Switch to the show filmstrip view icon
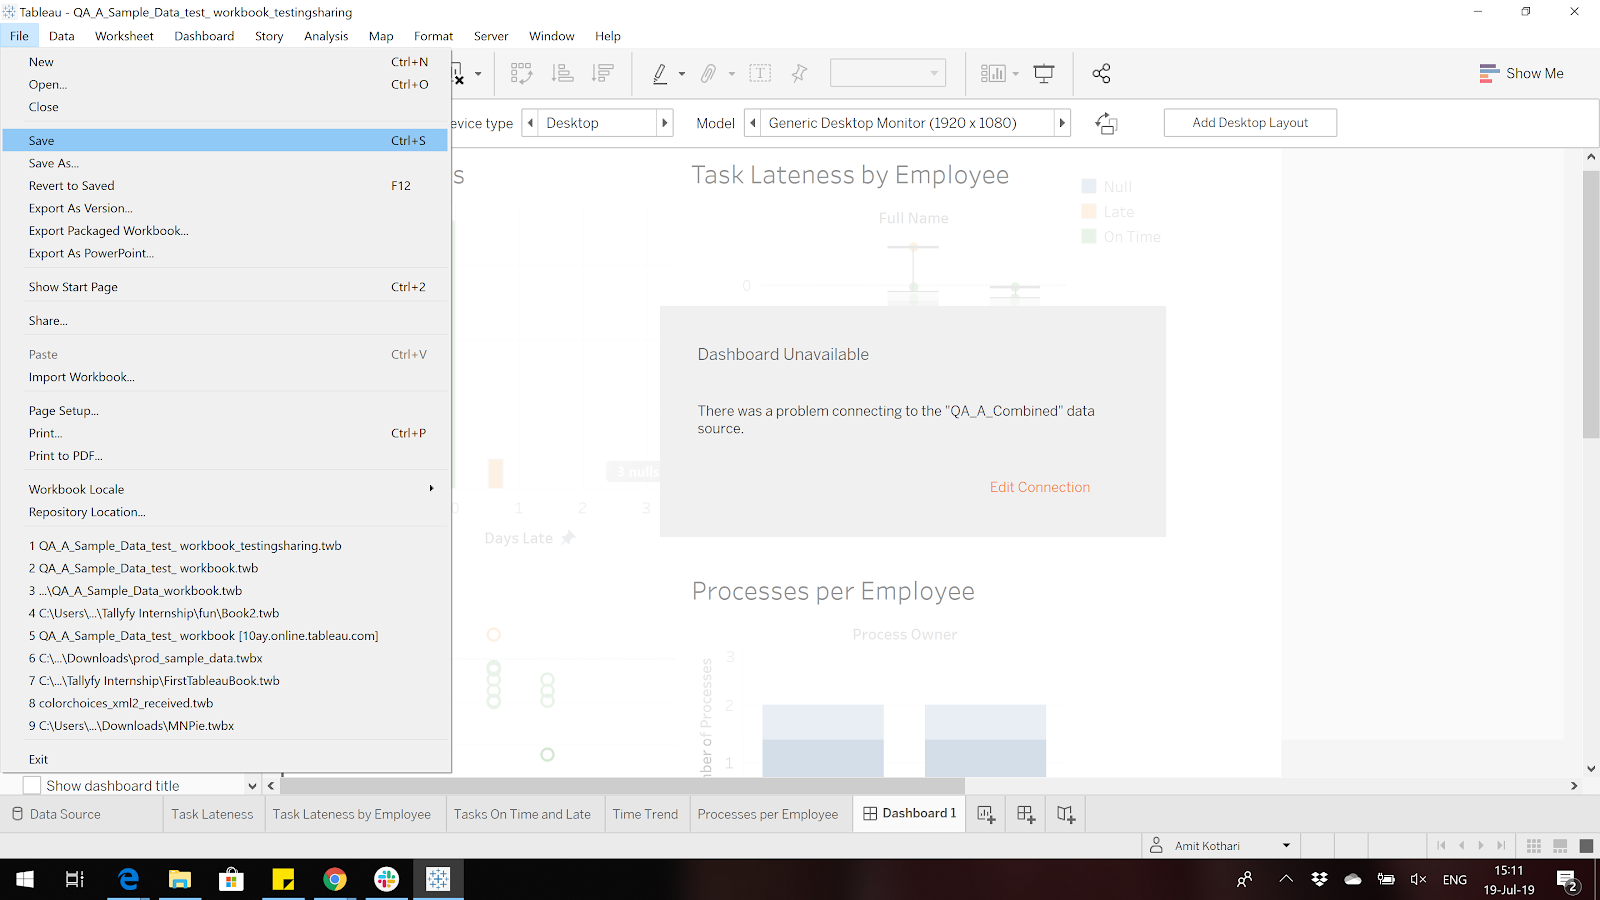The height and width of the screenshot is (900, 1600). pos(1560,846)
